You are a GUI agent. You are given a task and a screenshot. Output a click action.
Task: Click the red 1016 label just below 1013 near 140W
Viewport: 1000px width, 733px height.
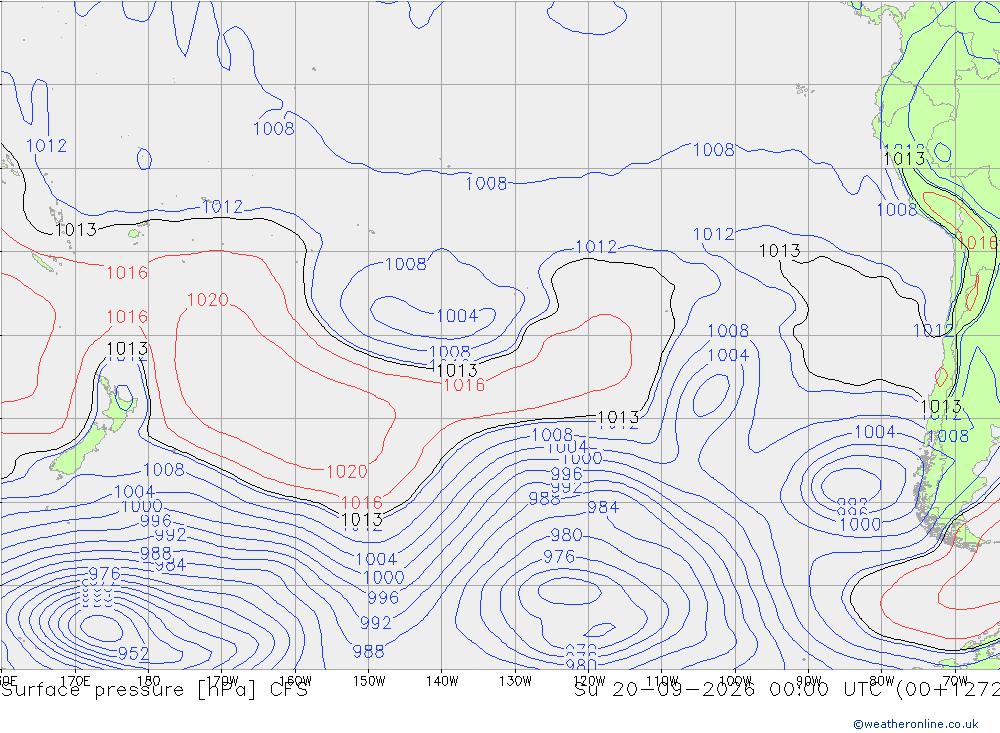[x=464, y=385]
